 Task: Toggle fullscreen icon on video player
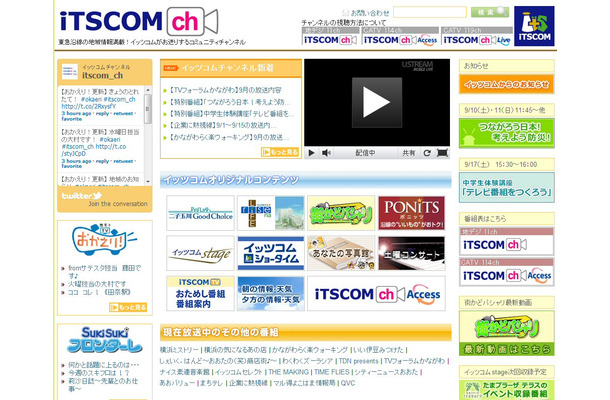click(x=442, y=153)
